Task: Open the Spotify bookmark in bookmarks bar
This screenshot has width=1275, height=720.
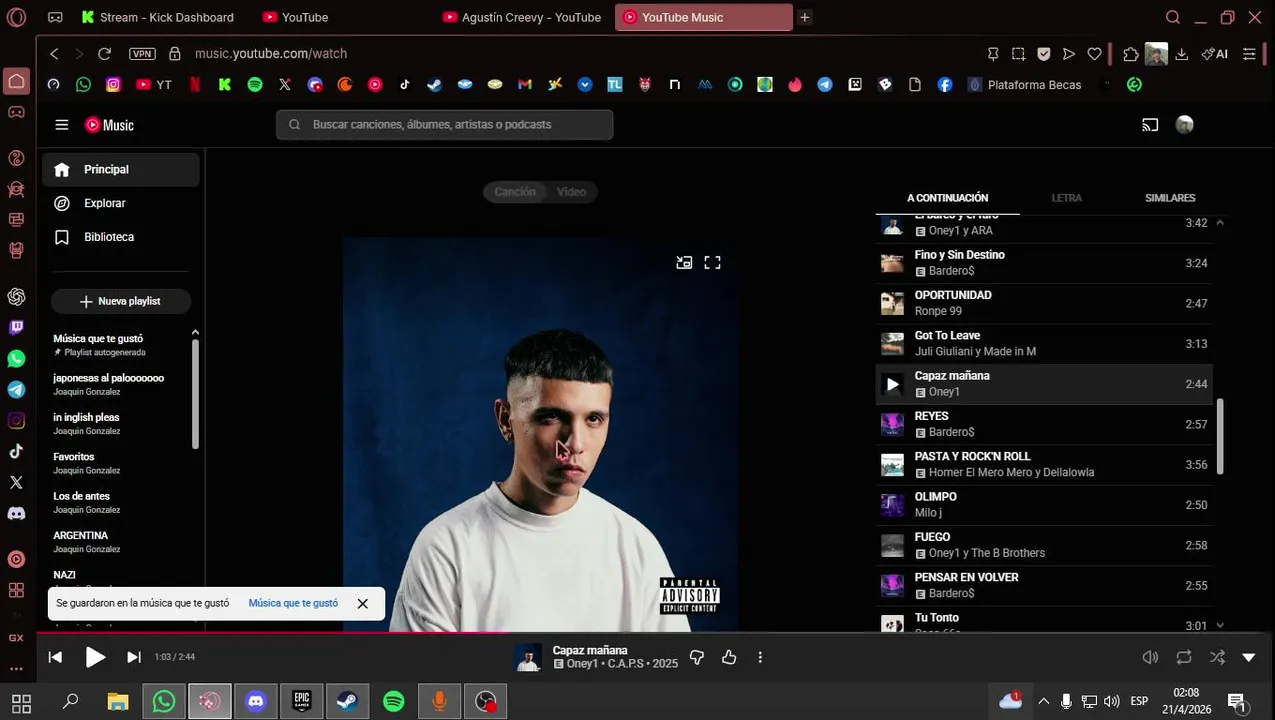Action: tap(255, 85)
